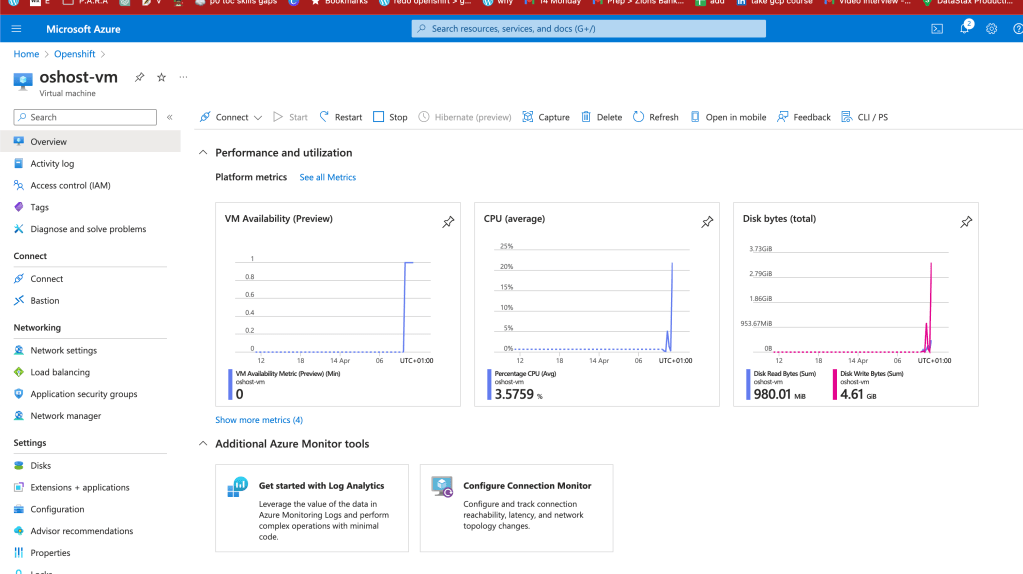
Task: Pin oshost-vm to the dashboard
Action: (x=140, y=77)
